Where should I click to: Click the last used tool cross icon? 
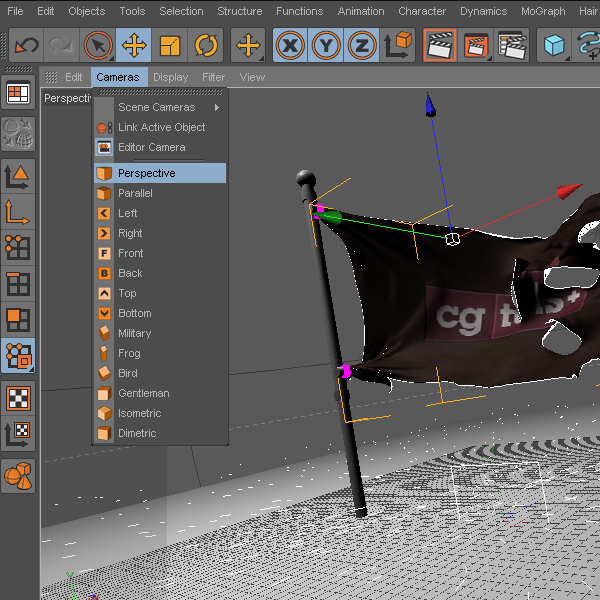[248, 45]
